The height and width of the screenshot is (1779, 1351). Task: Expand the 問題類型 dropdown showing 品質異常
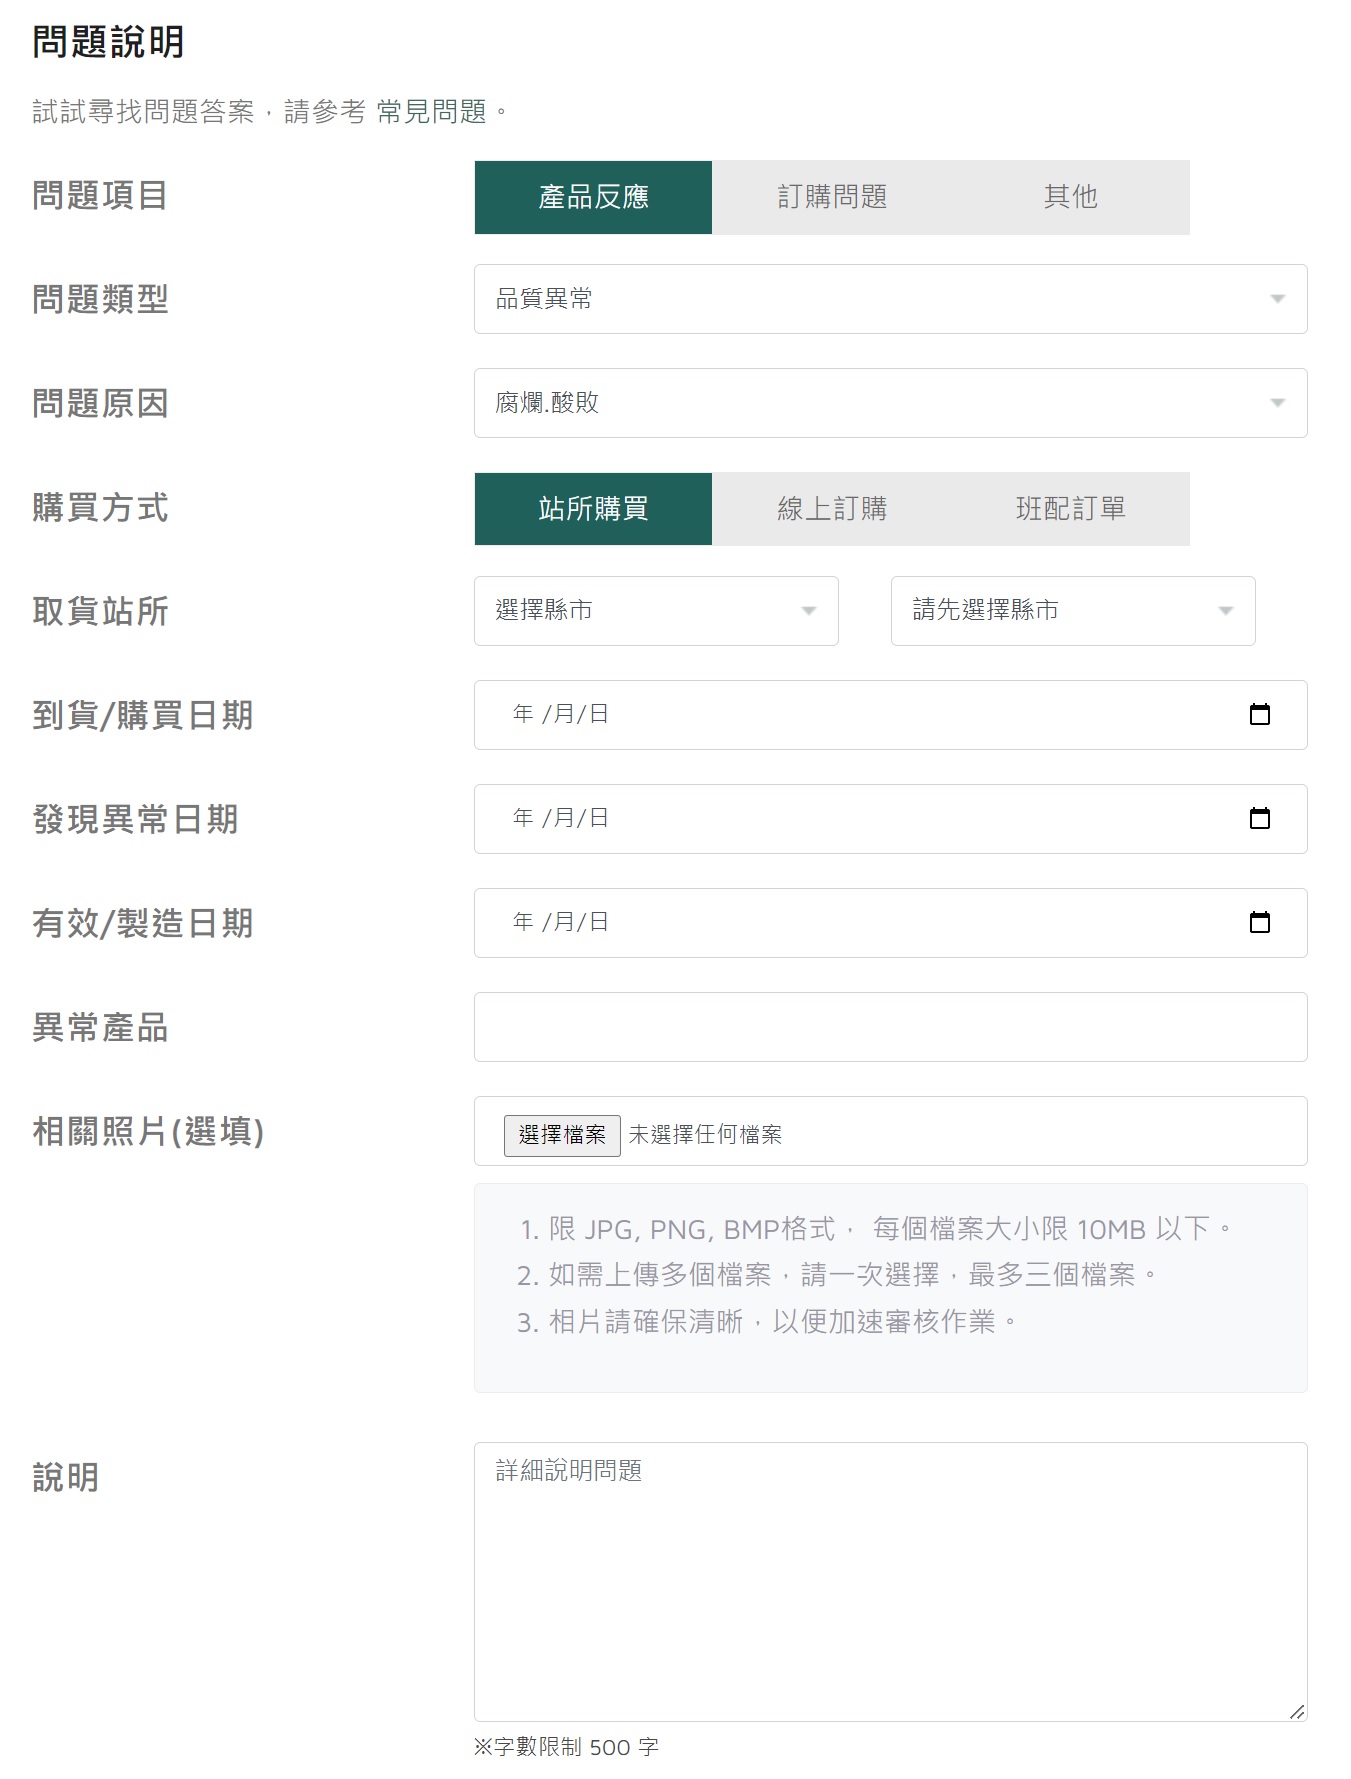point(890,299)
